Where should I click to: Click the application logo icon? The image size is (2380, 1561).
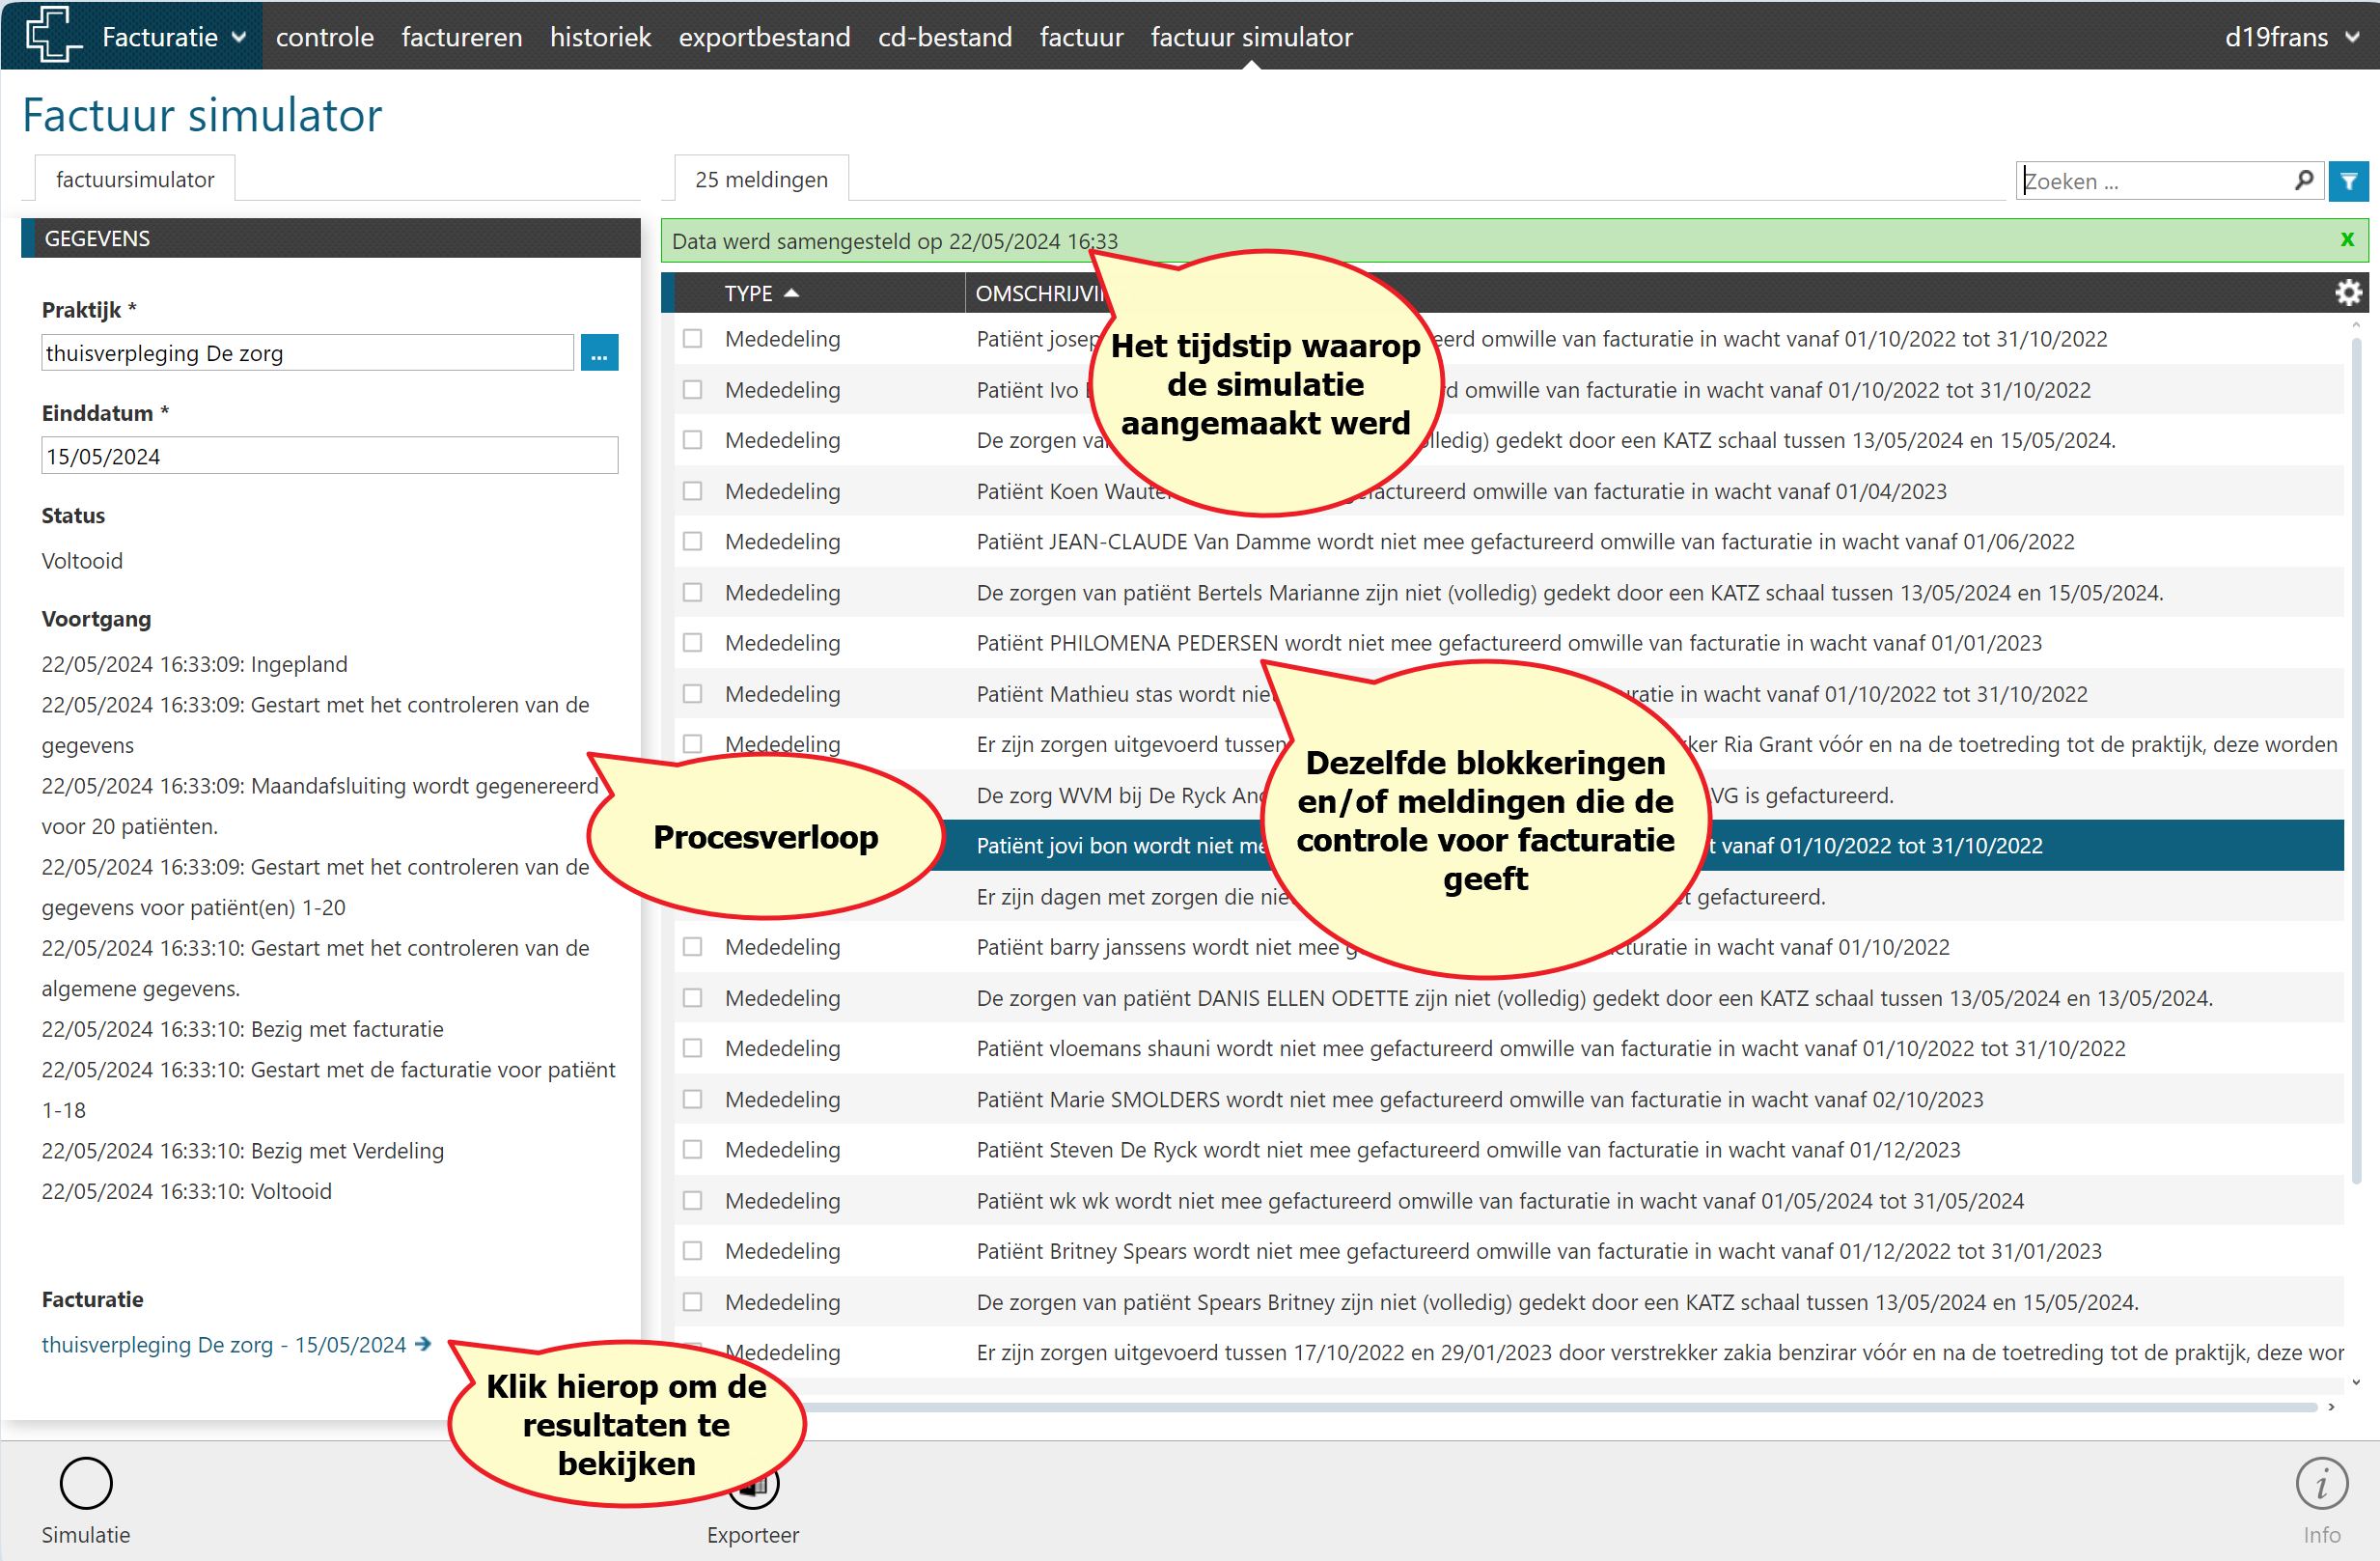pyautogui.click(x=52, y=35)
